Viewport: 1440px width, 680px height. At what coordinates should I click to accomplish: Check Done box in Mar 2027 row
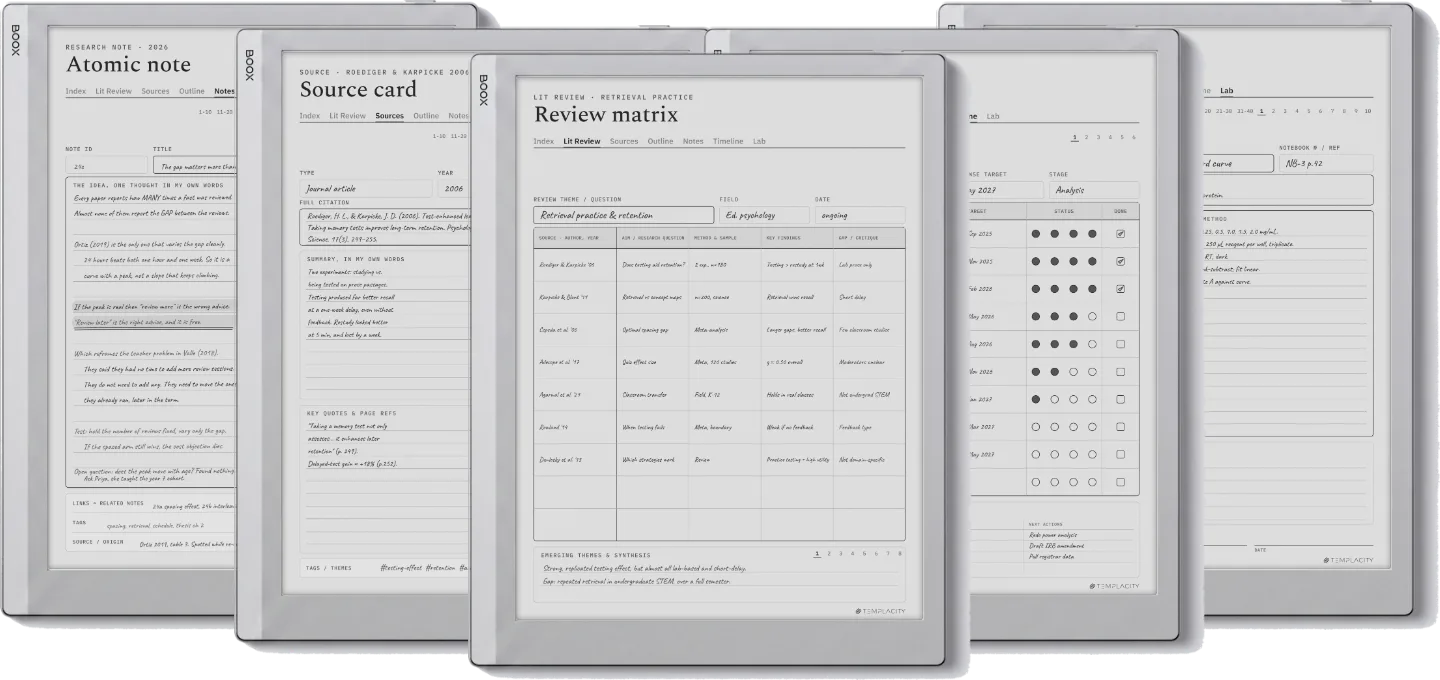(x=1120, y=427)
